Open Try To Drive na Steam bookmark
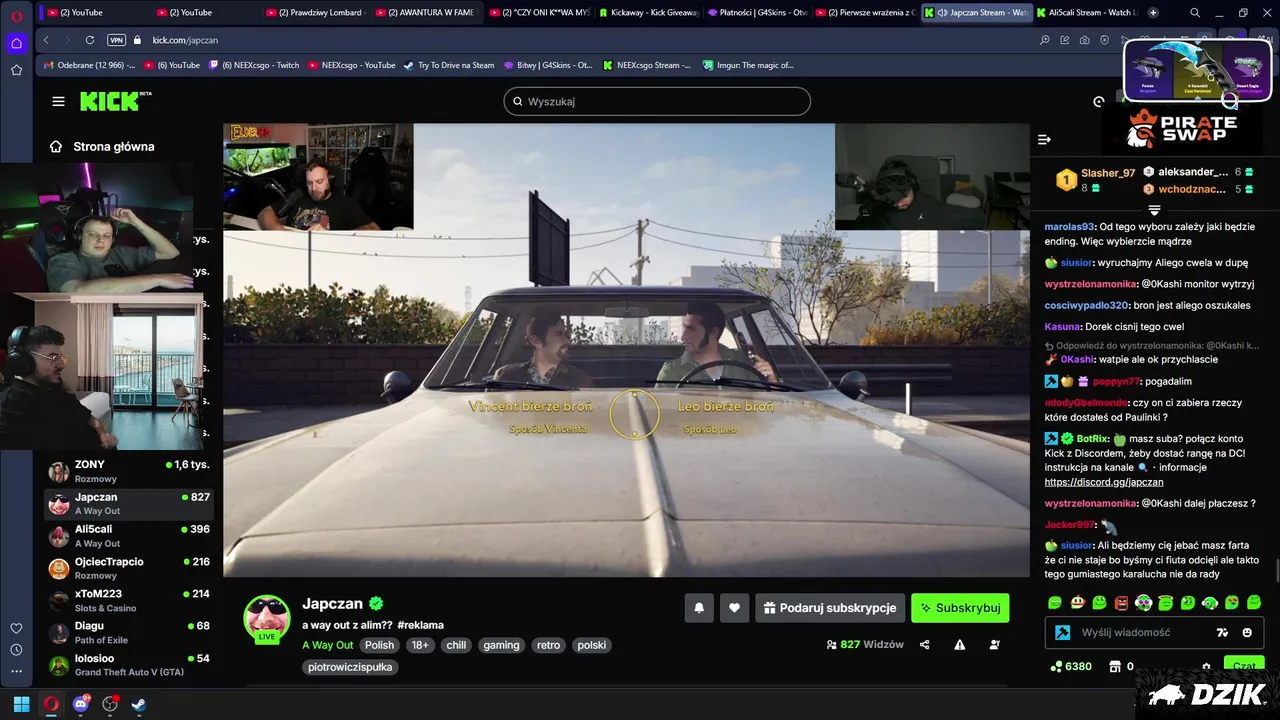This screenshot has height=720, width=1280. (x=449, y=65)
